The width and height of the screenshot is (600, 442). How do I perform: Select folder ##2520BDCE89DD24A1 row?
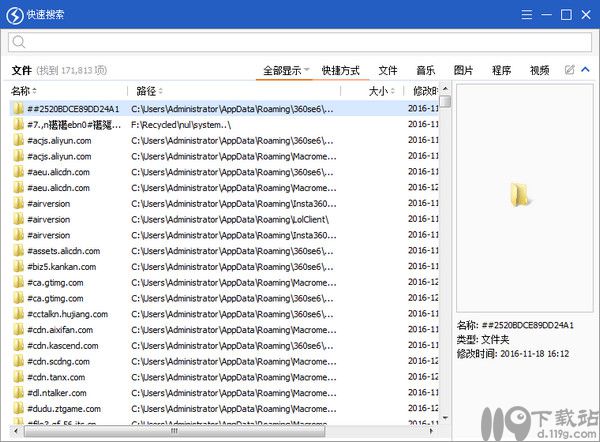click(224, 109)
